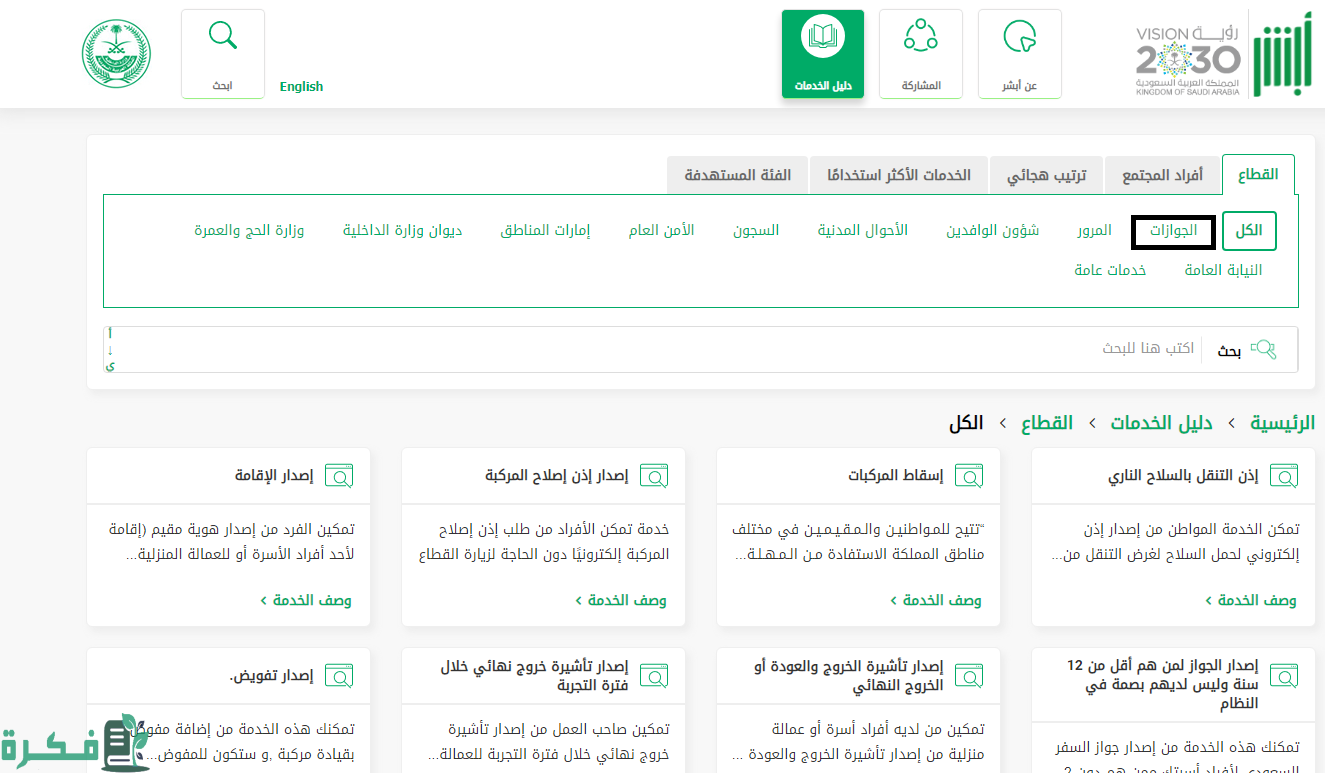
Task: Go to الرئيسية breadcrumb link
Action: (1282, 423)
